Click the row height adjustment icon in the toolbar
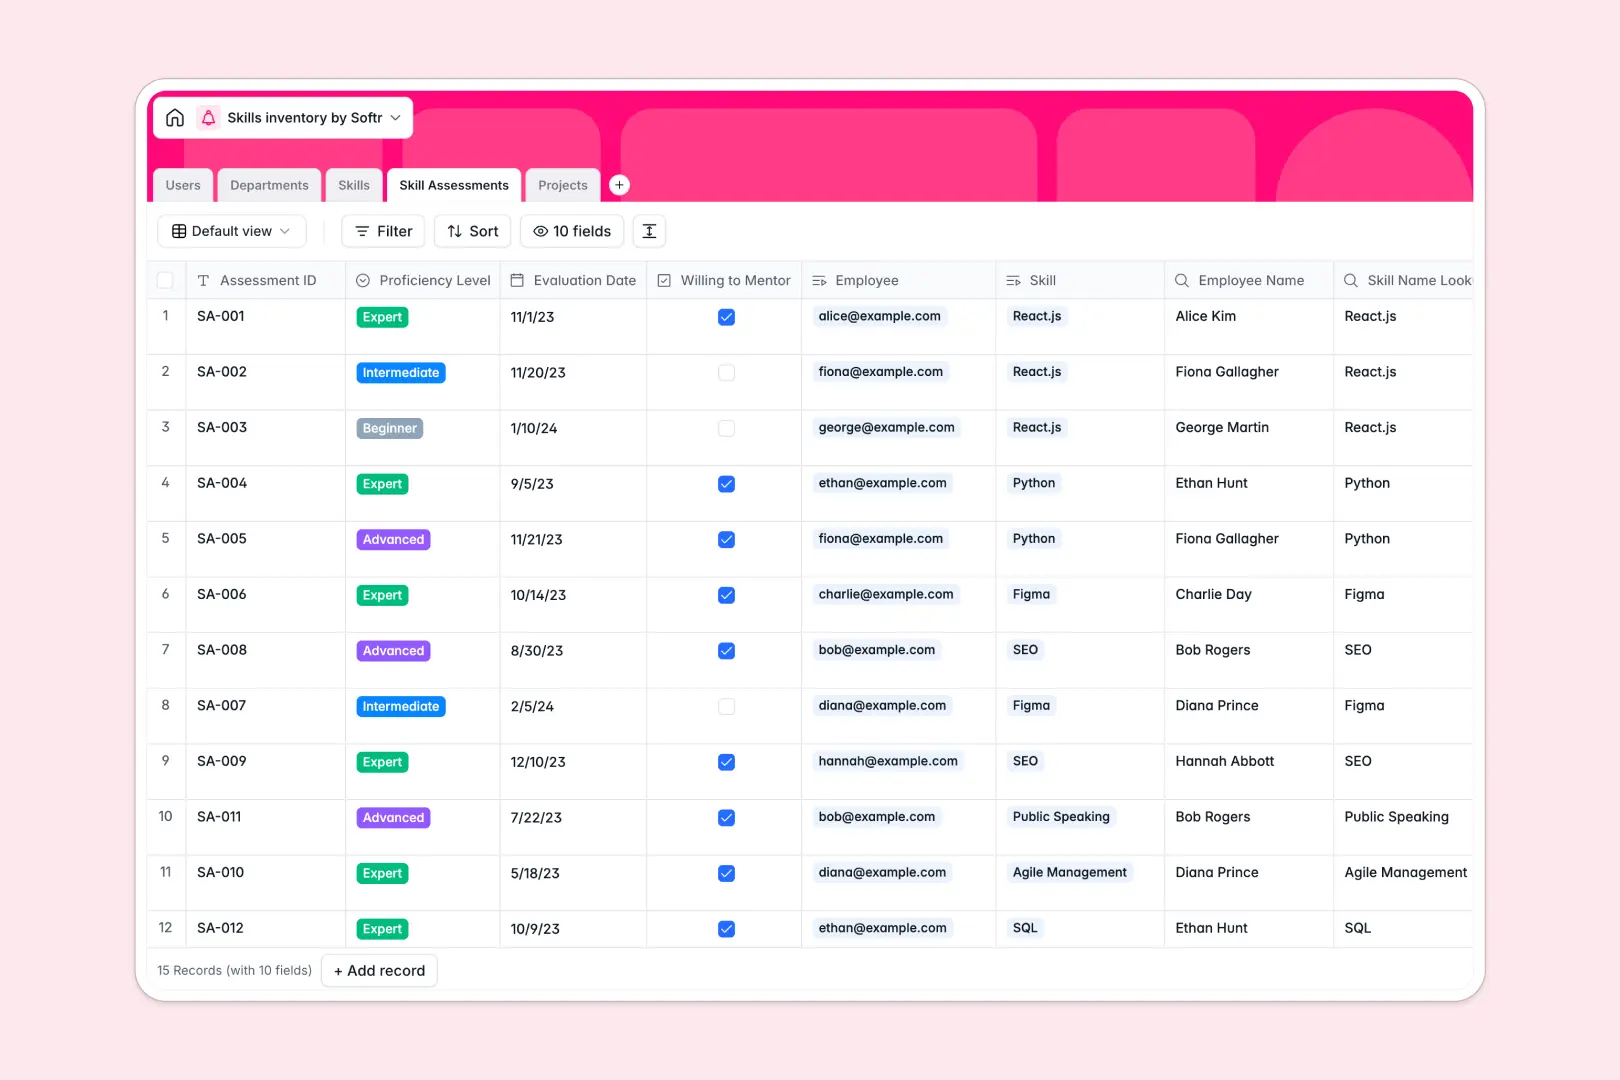The width and height of the screenshot is (1620, 1080). tap(649, 231)
